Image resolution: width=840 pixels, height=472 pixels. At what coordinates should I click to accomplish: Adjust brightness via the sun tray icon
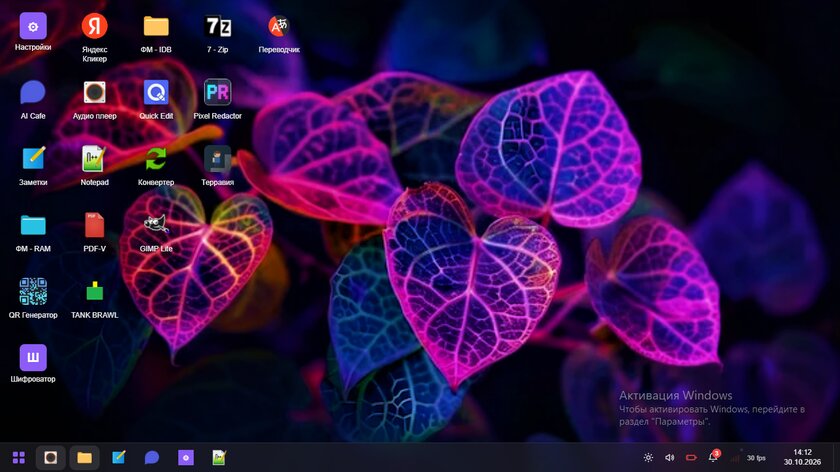point(648,458)
